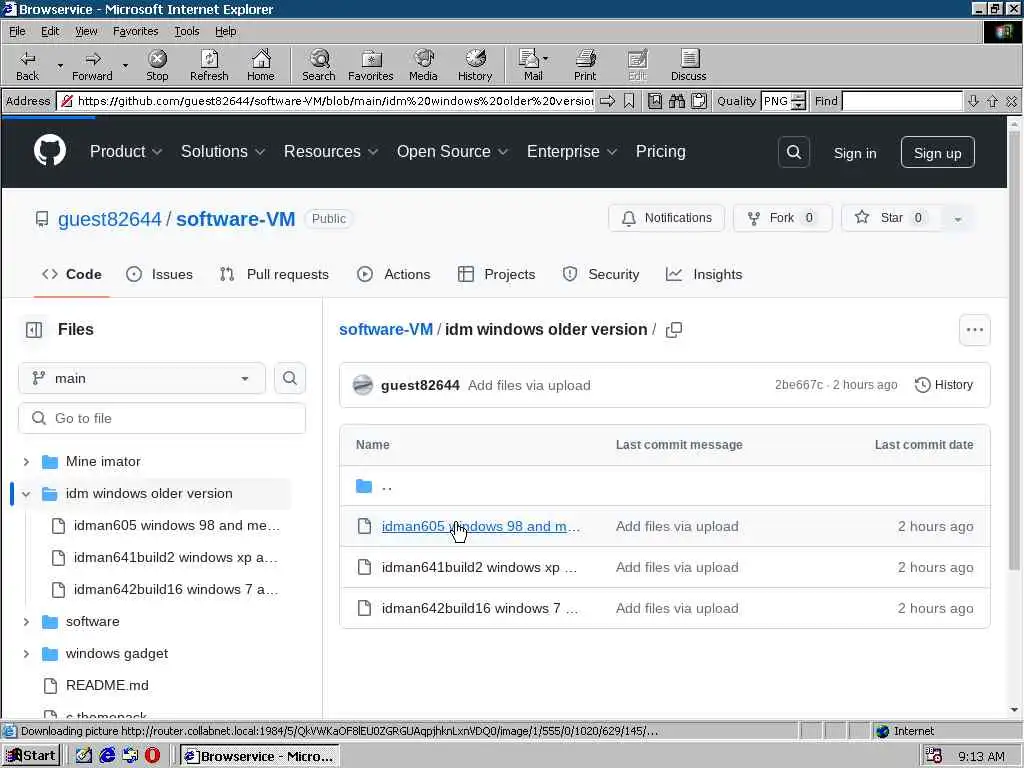Open the three-dot more options button
The height and width of the screenshot is (768, 1024).
point(974,330)
